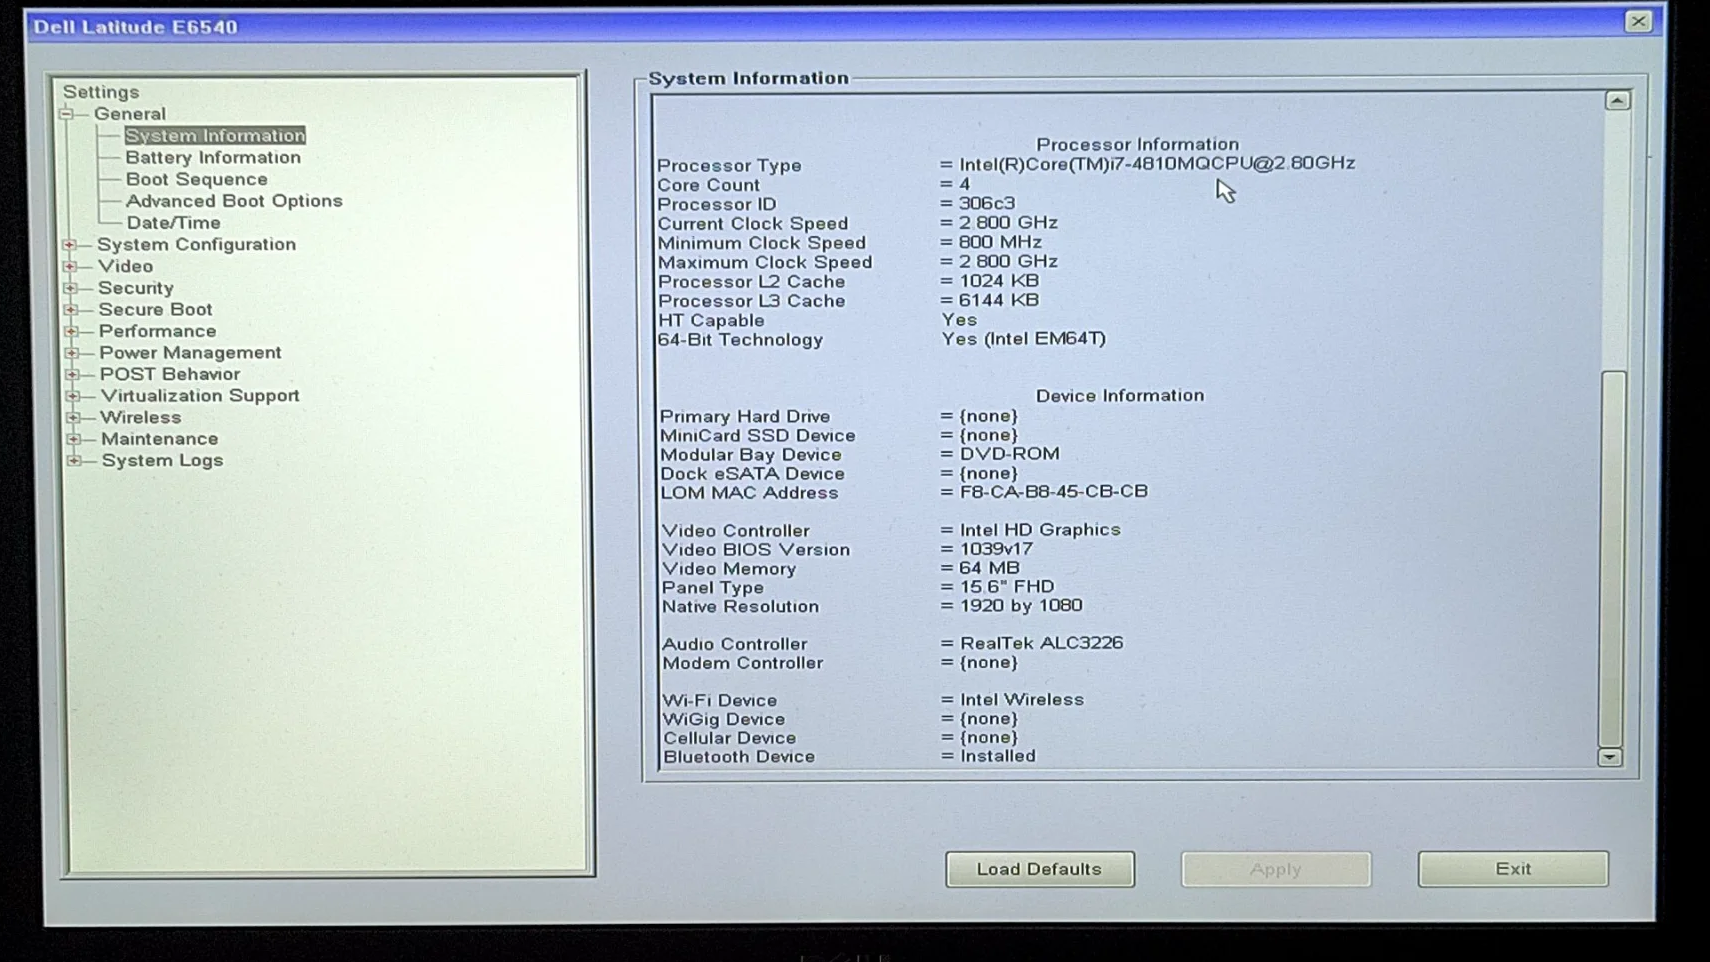Expand the Secure Boot node
The height and width of the screenshot is (962, 1710).
71,310
